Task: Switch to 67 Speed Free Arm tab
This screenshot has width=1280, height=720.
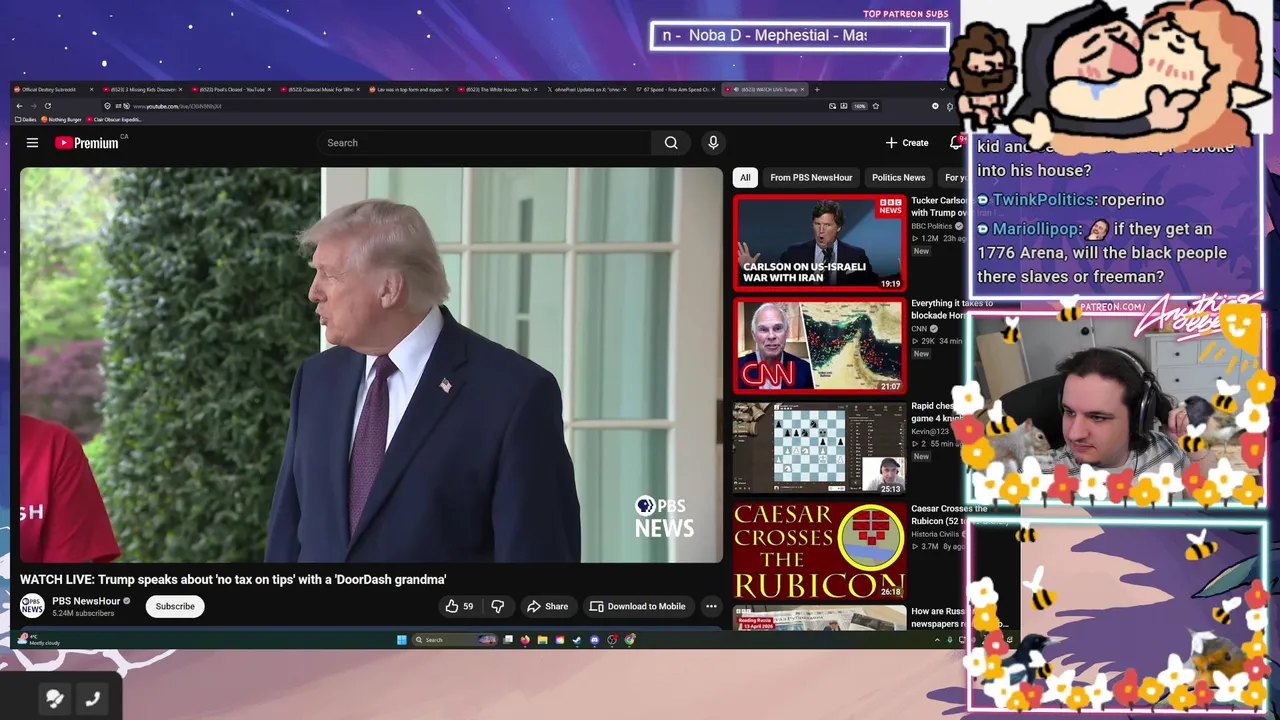Action: tap(675, 89)
